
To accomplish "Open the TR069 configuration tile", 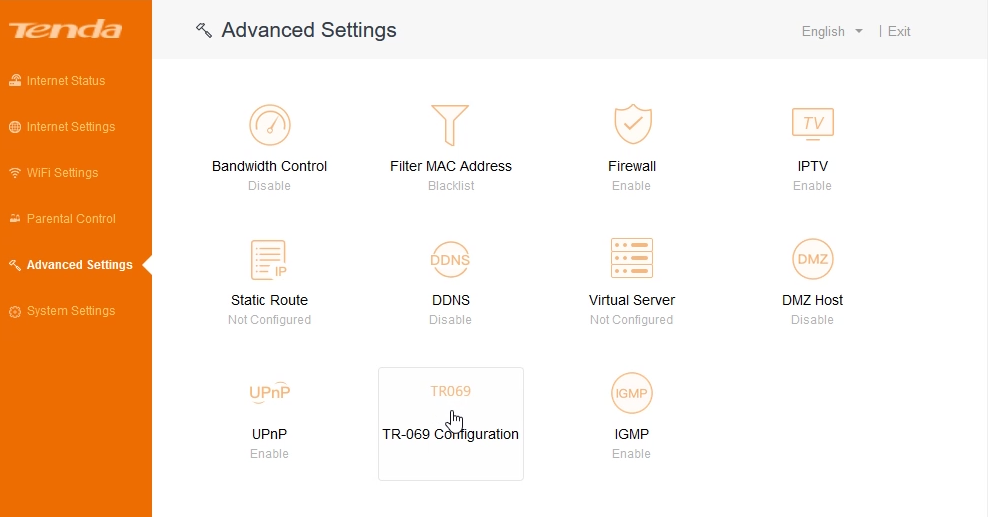I will pyautogui.click(x=451, y=424).
